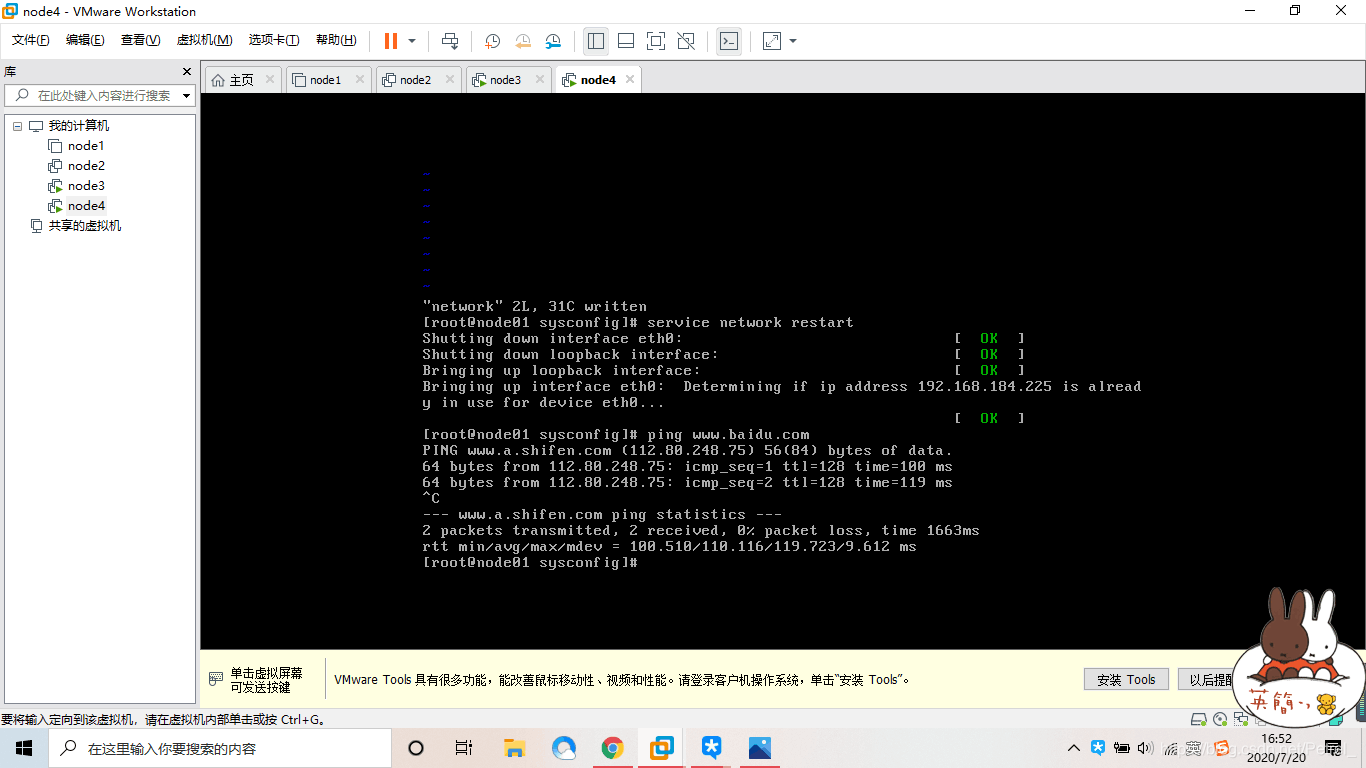Toggle Unity mode icon
Image resolution: width=1366 pixels, height=768 pixels.
686,41
